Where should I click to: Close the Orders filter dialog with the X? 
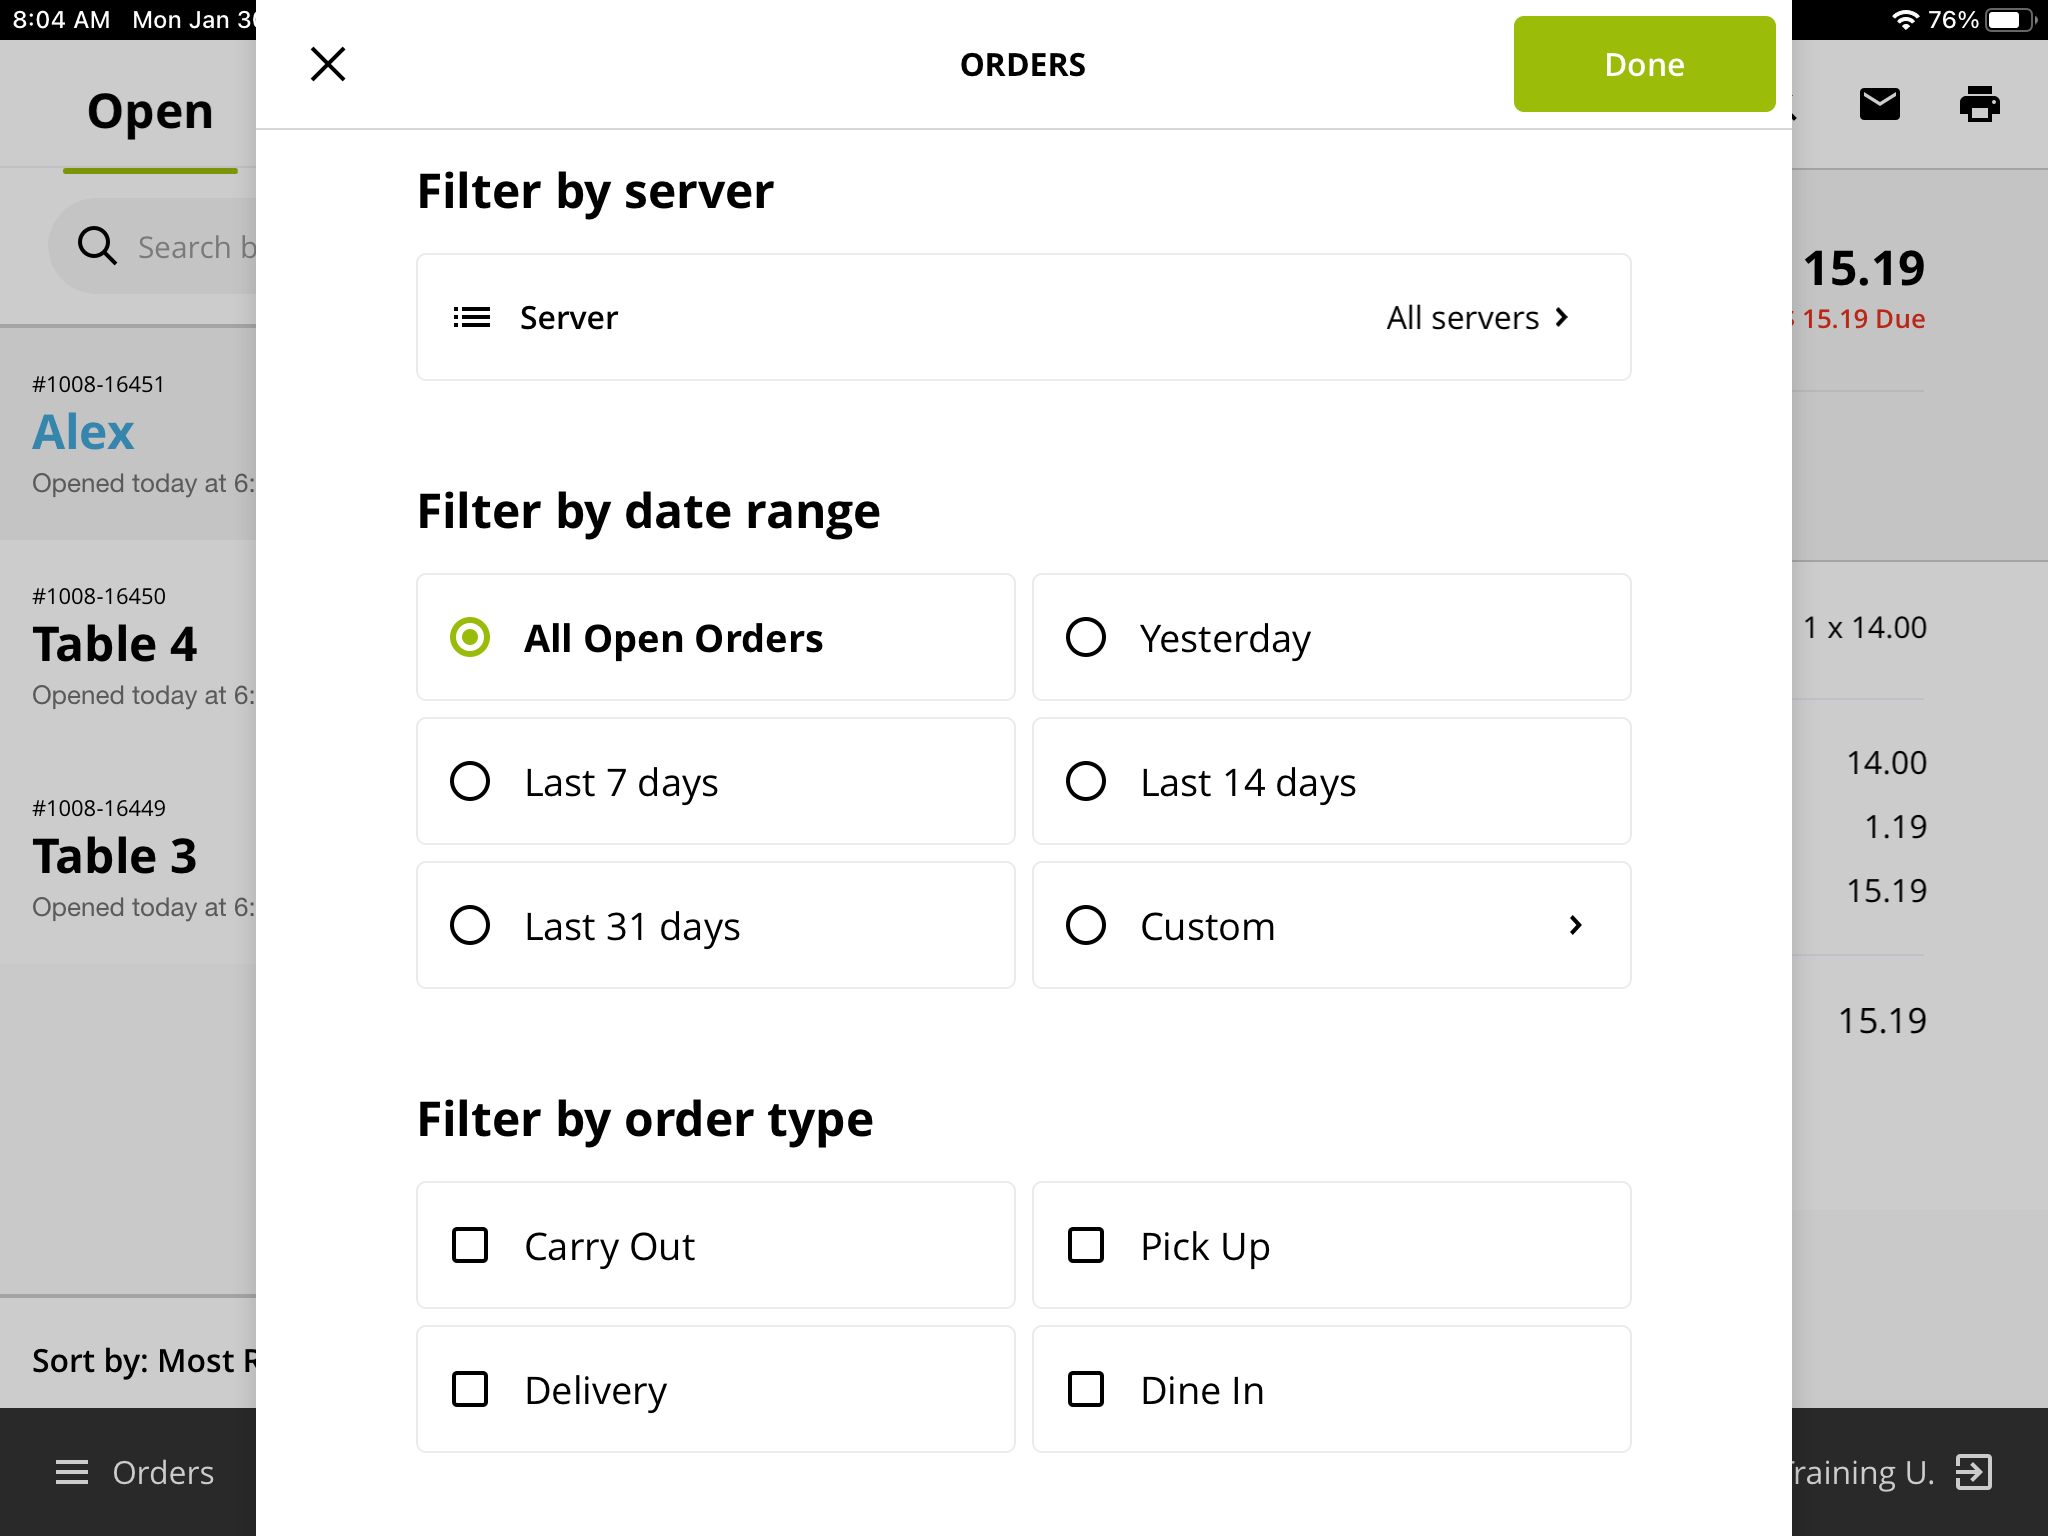pyautogui.click(x=327, y=63)
